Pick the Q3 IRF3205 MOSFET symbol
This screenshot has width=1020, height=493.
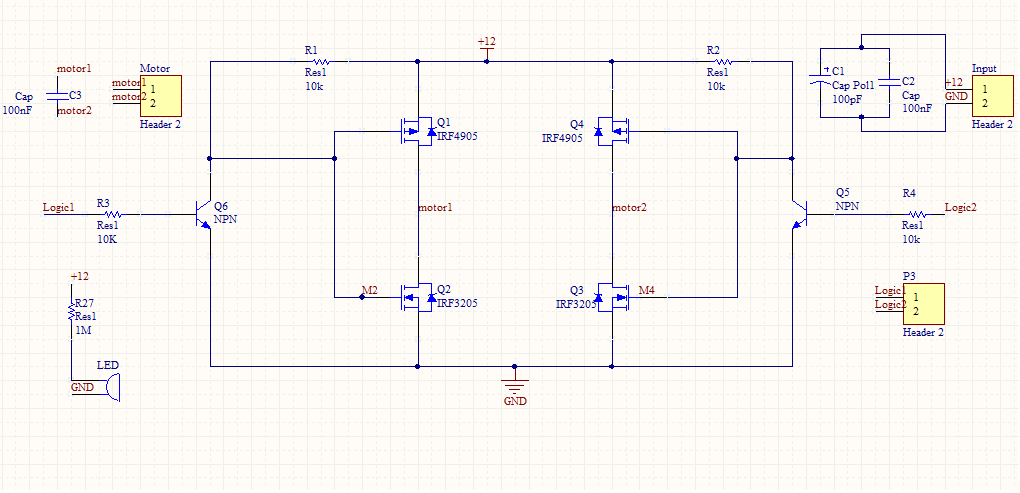(613, 297)
